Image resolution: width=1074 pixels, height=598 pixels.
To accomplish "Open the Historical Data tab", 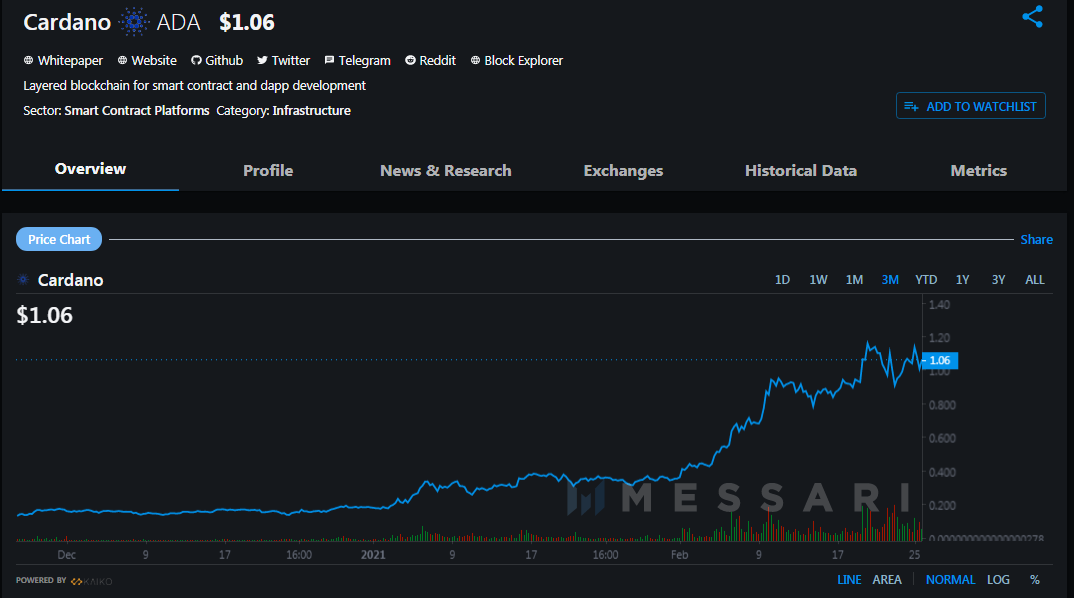I will [x=800, y=171].
